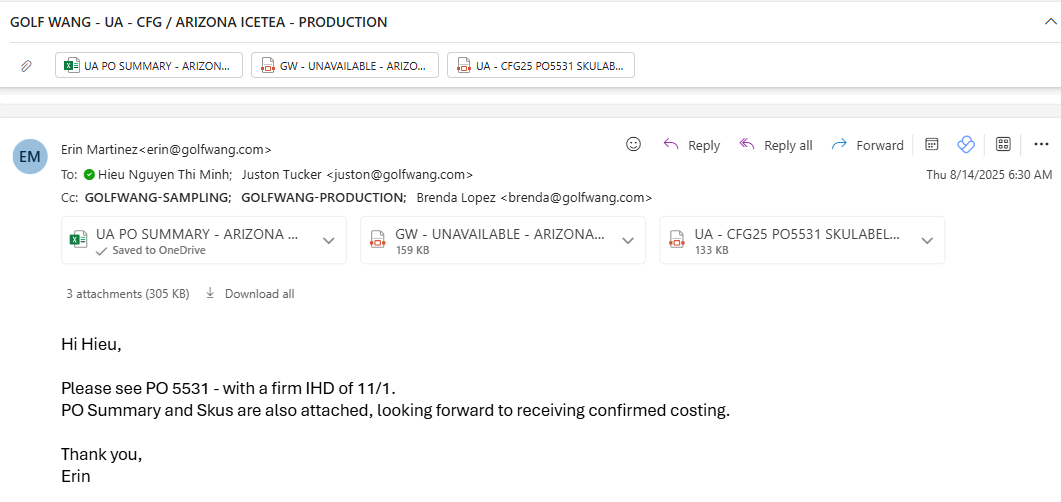Click the Copilot icon in message toolbar
The width and height of the screenshot is (1061, 502).
point(966,144)
